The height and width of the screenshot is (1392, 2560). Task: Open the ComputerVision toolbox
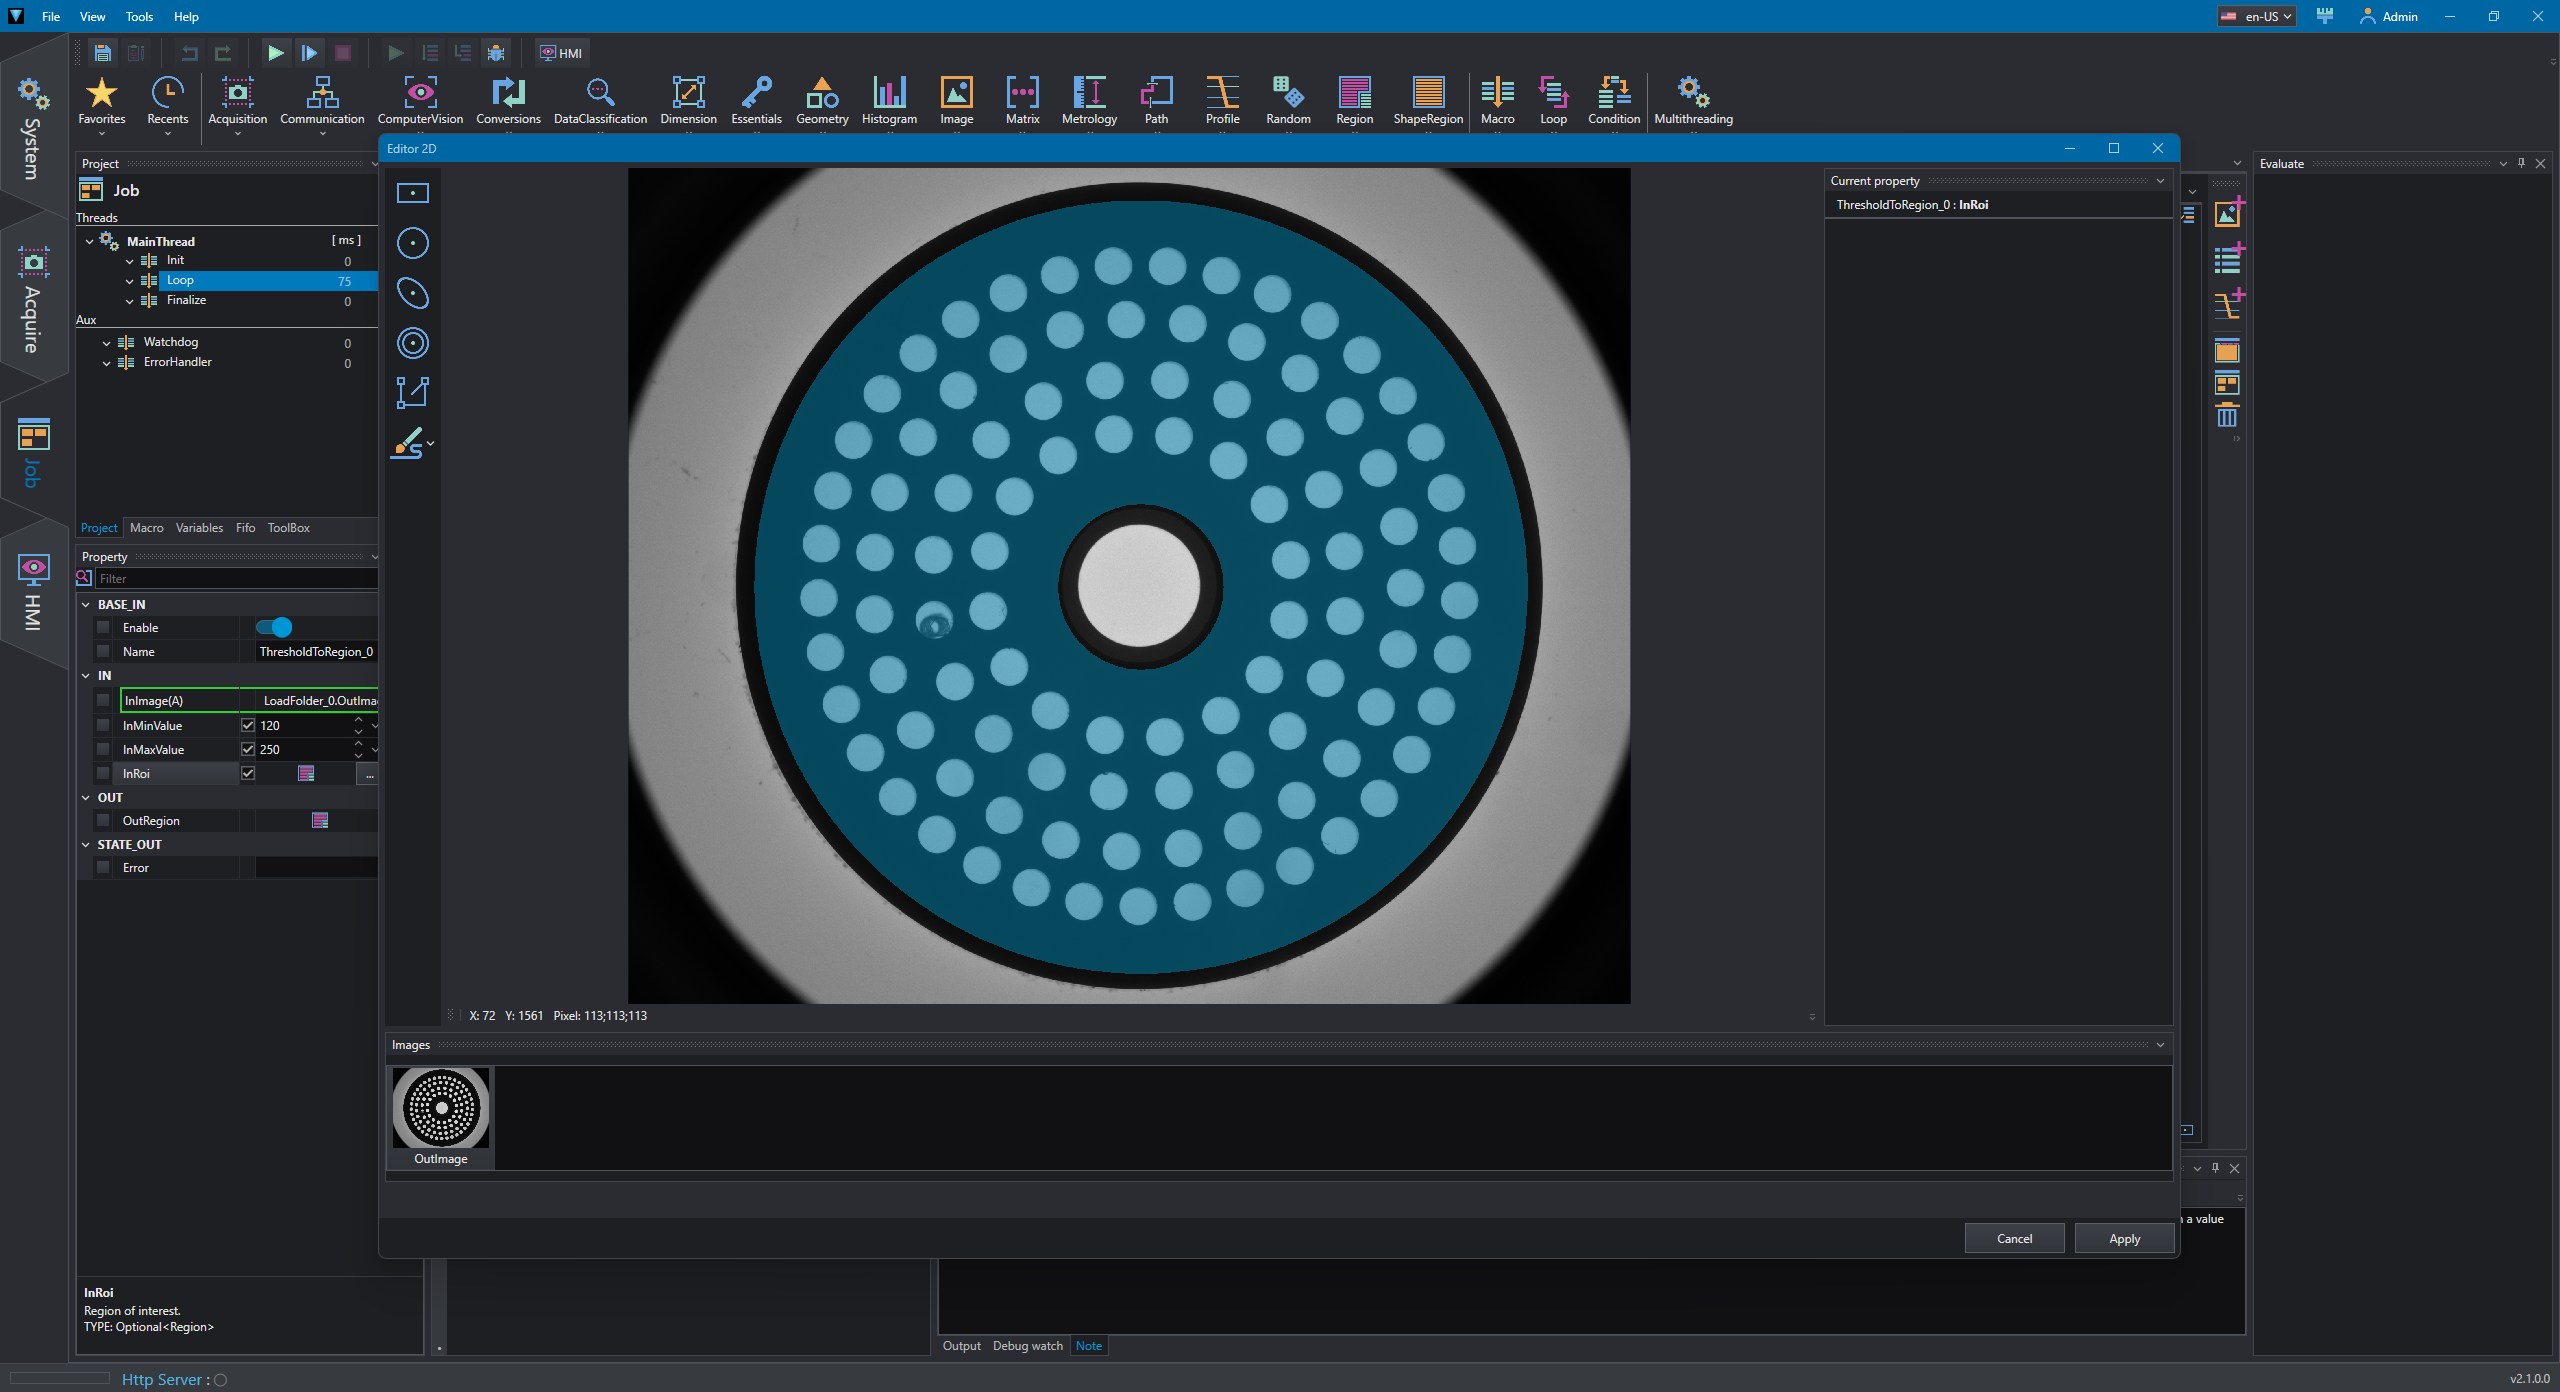click(x=420, y=101)
